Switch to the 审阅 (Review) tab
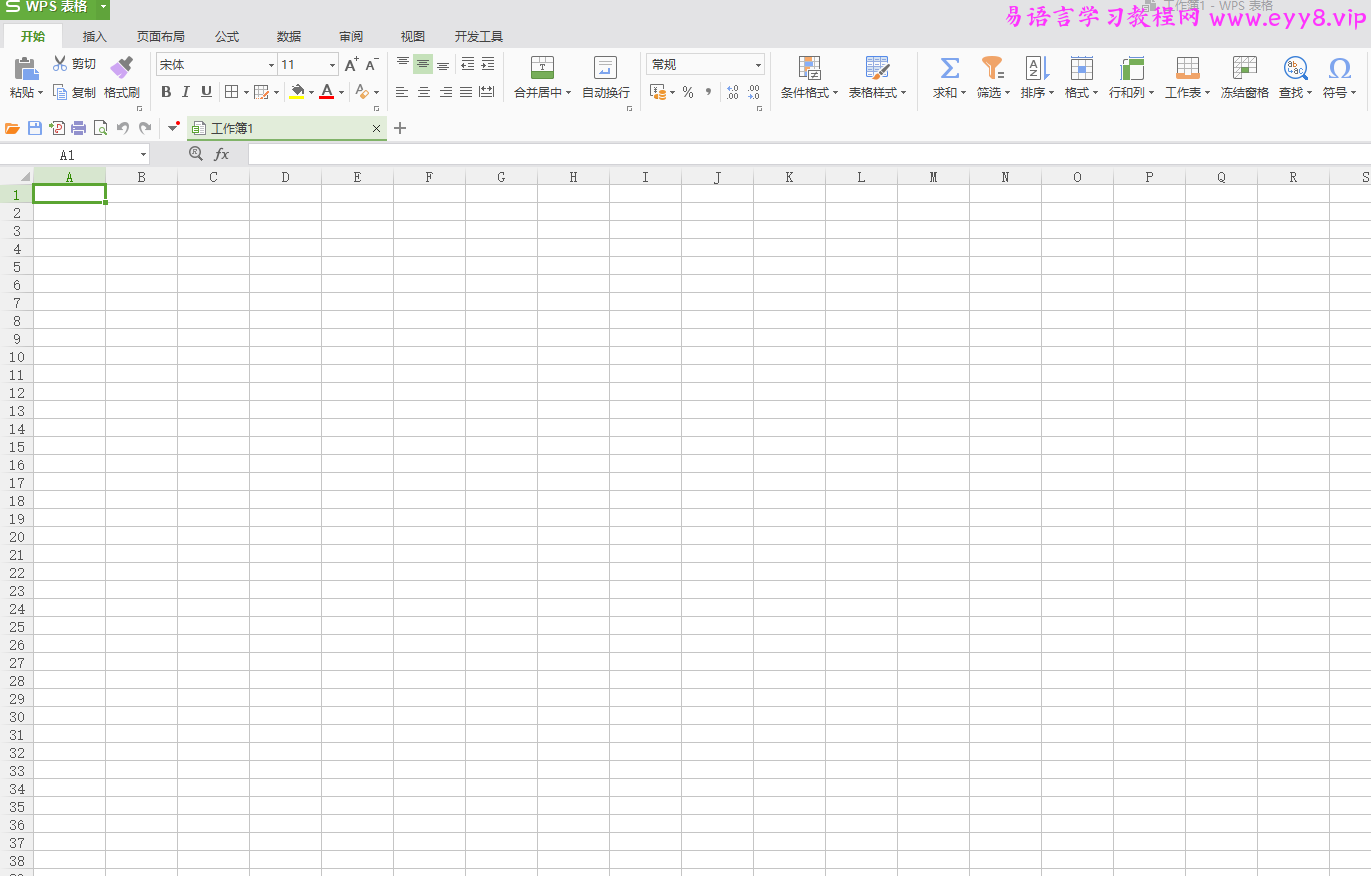Screen dimensions: 1371x876 (x=351, y=37)
